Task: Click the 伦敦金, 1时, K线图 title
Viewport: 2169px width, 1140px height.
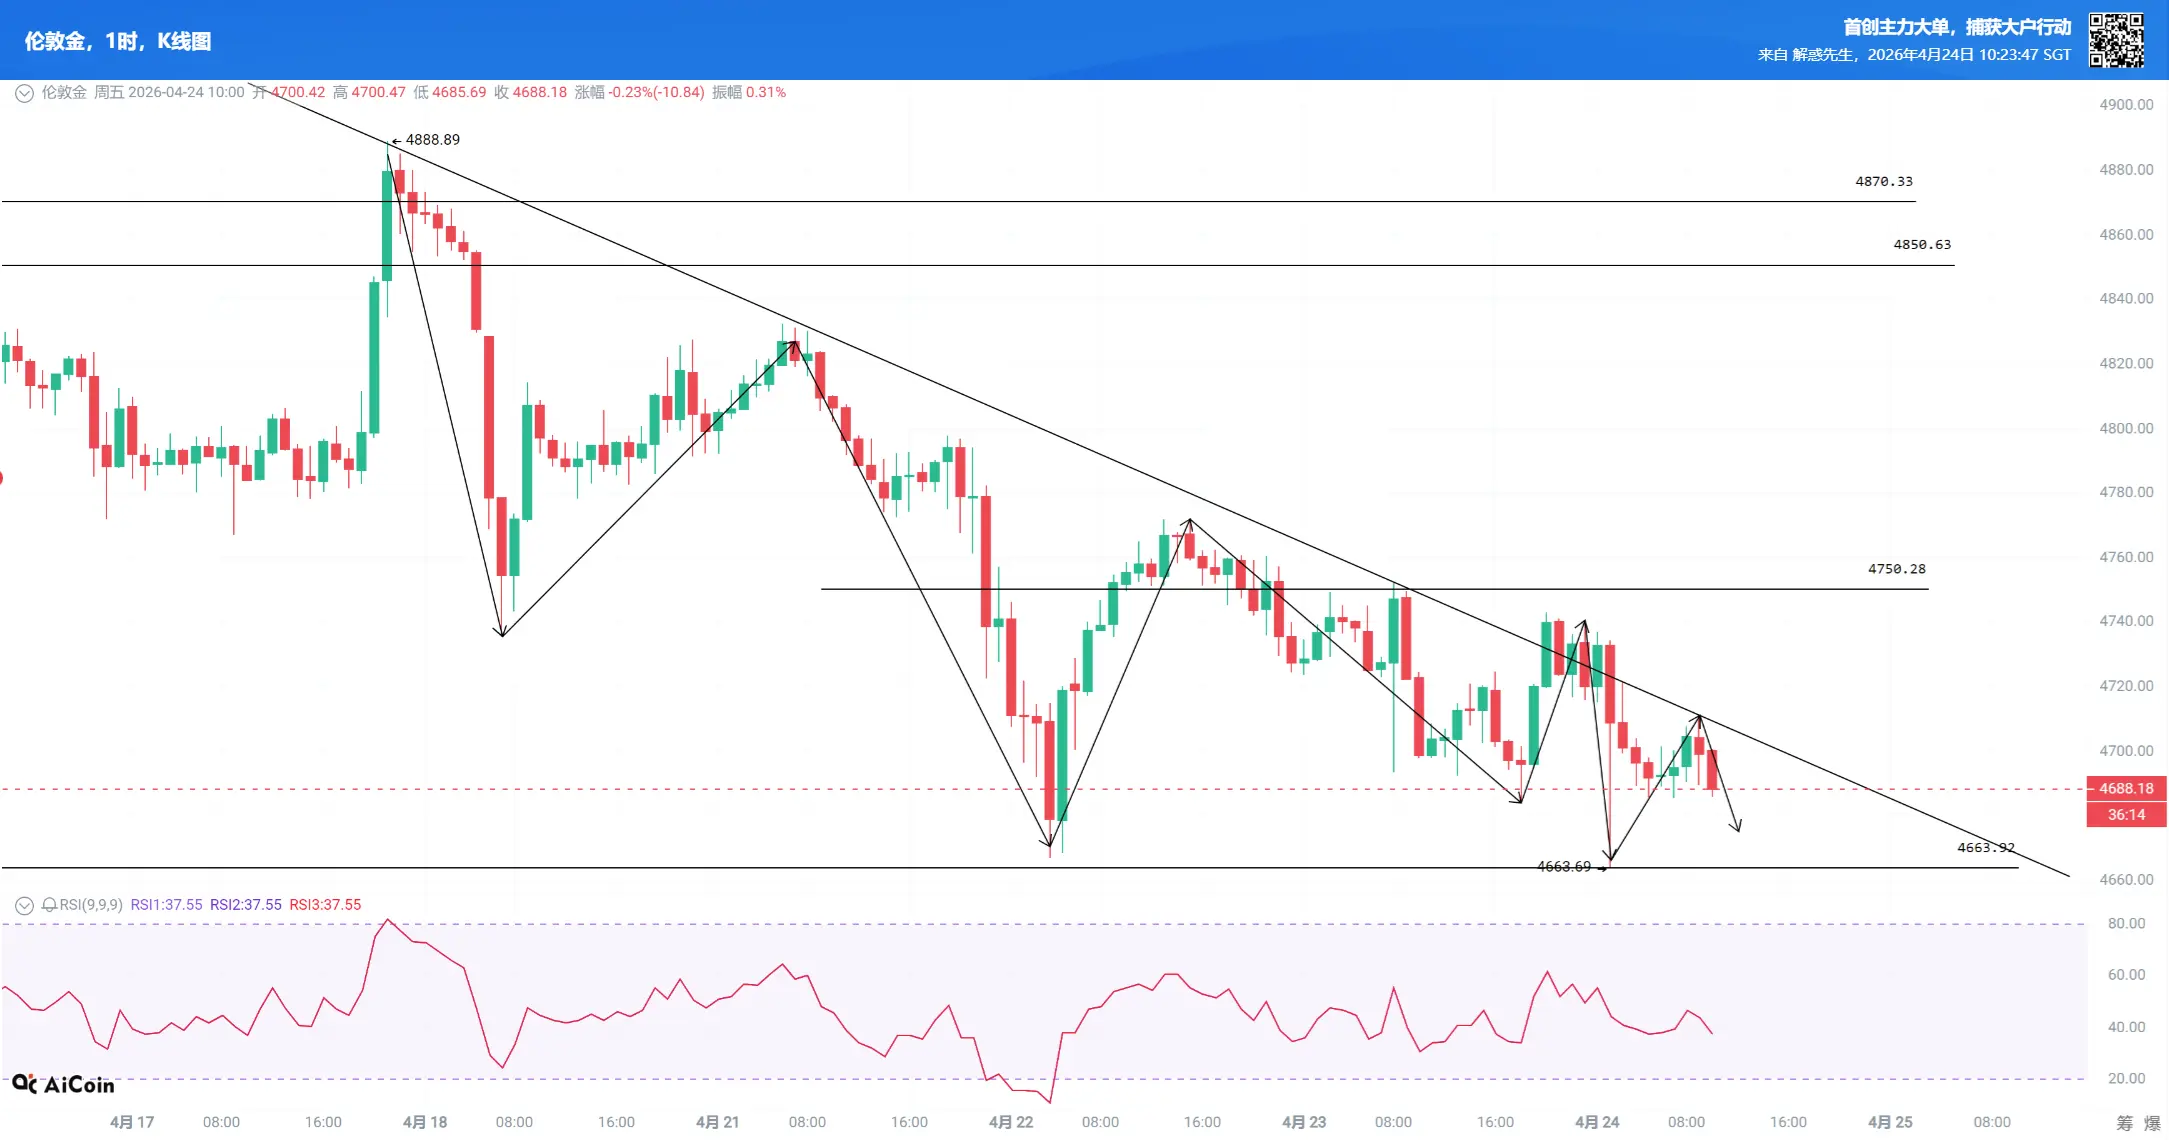Action: [x=118, y=41]
